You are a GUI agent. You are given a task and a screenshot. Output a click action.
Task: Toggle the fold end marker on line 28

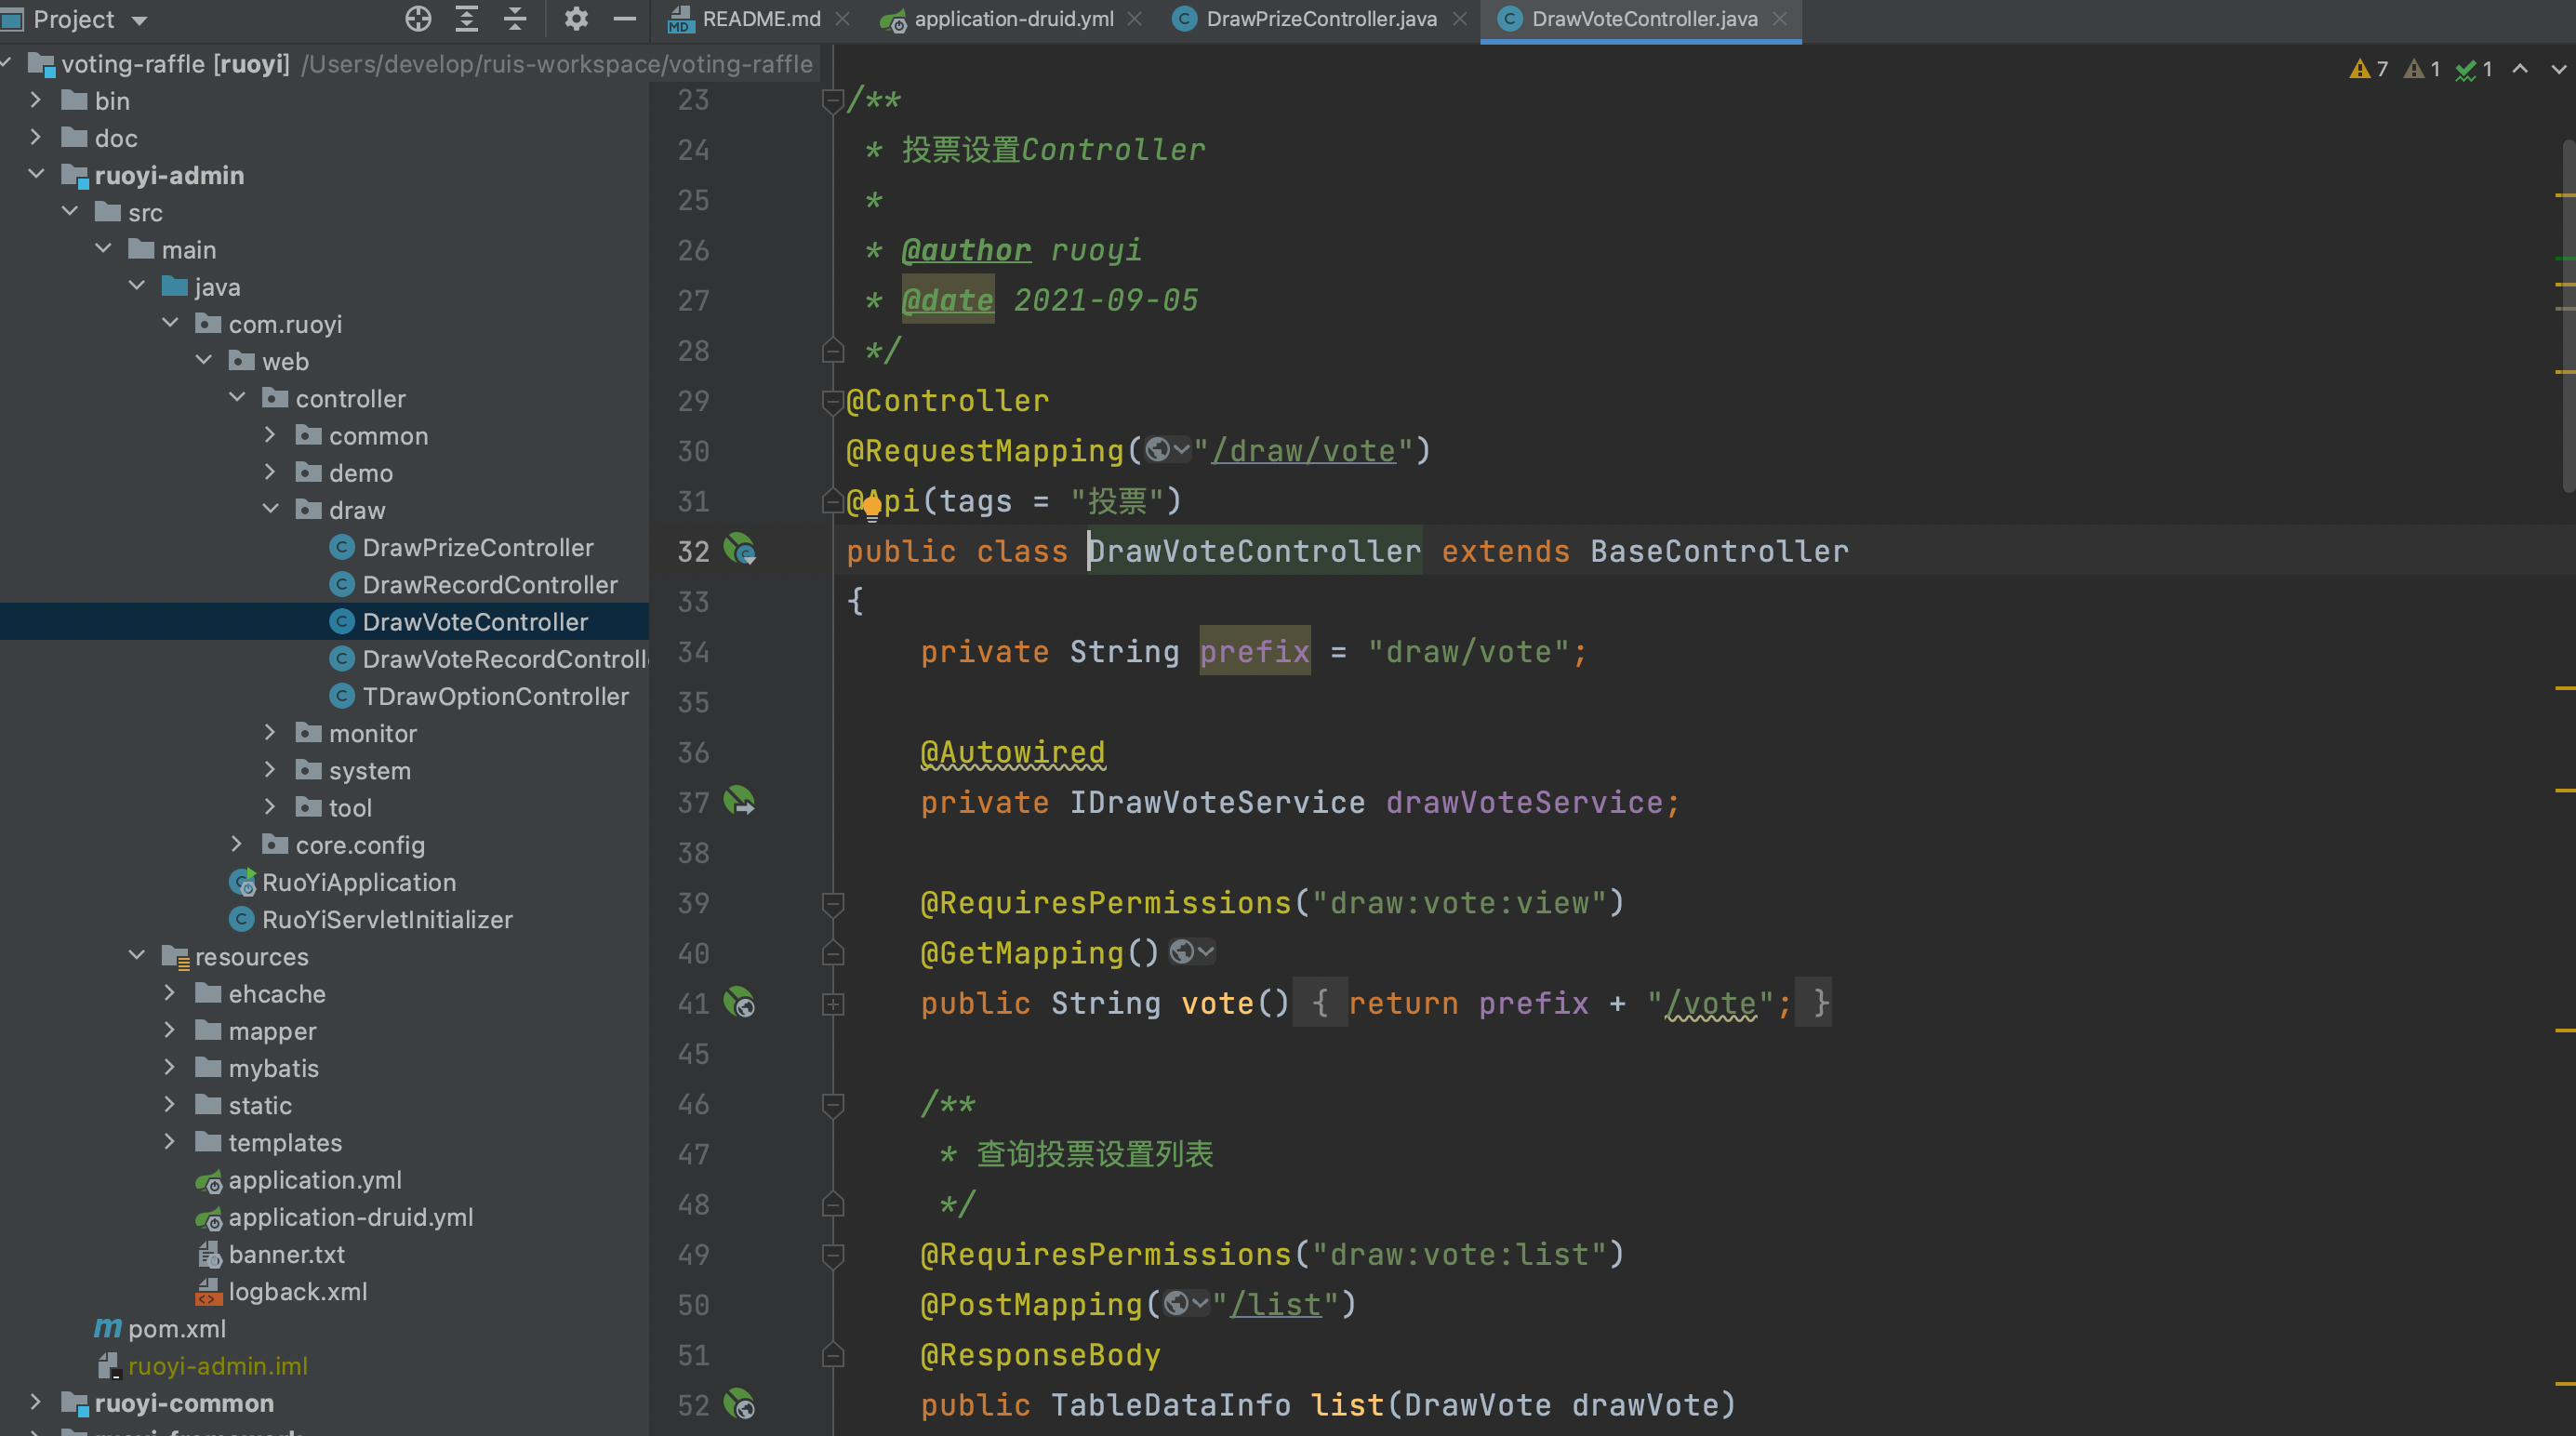[832, 350]
